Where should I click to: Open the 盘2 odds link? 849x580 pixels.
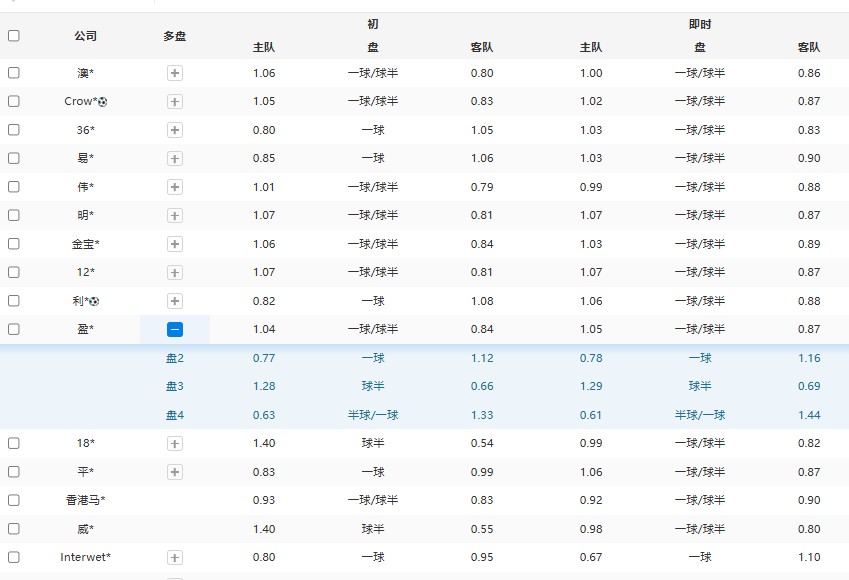(175, 357)
